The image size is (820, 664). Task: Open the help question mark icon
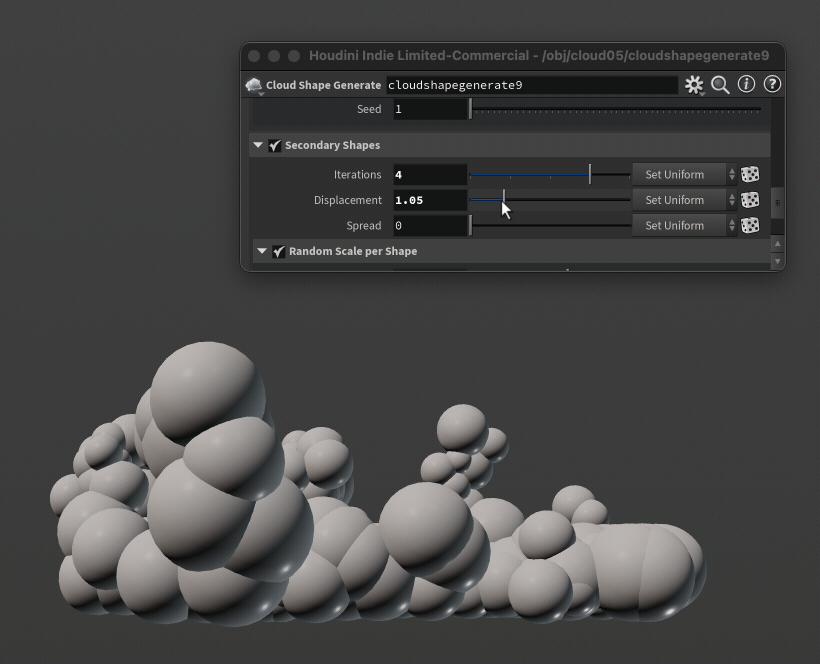(x=772, y=84)
